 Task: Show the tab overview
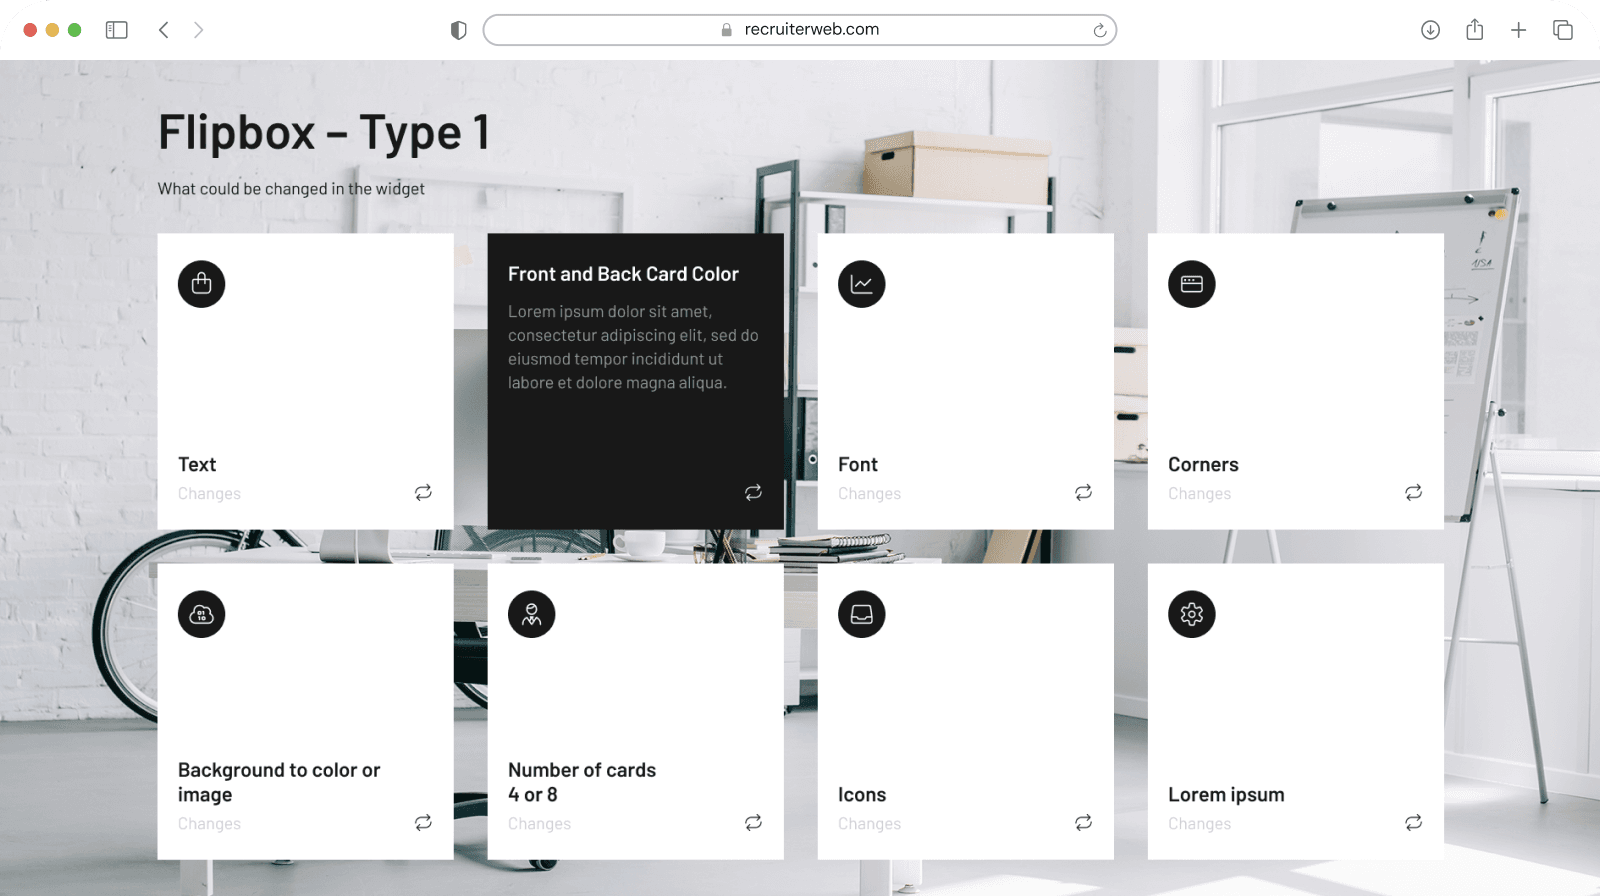click(x=1562, y=30)
